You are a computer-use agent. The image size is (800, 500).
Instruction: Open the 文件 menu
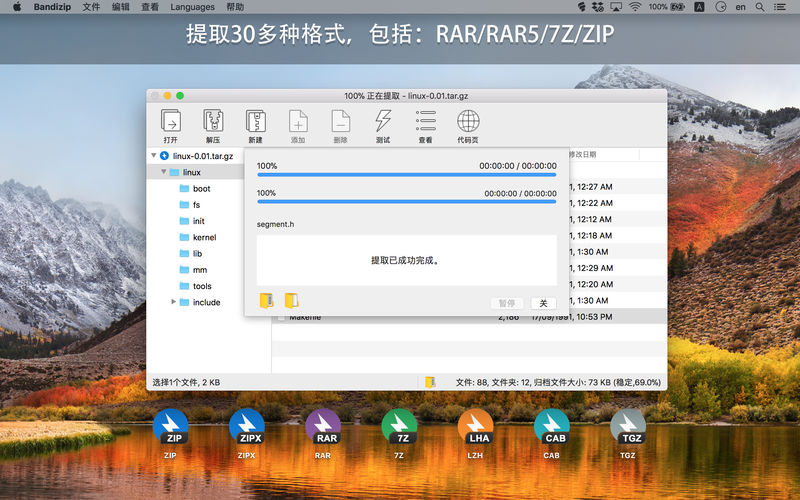(x=91, y=7)
